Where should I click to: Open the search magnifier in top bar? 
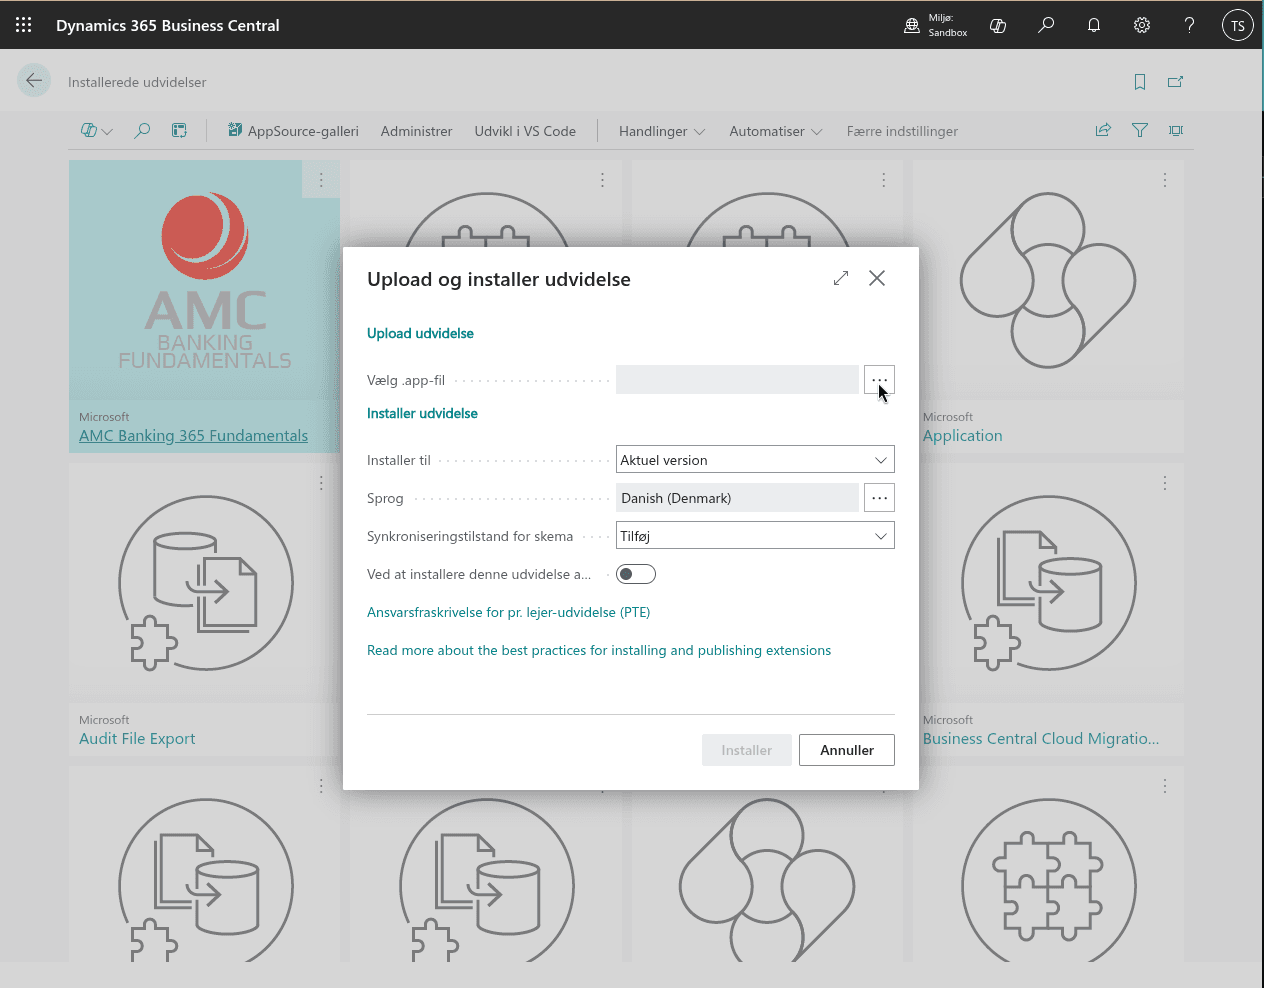click(x=1046, y=26)
